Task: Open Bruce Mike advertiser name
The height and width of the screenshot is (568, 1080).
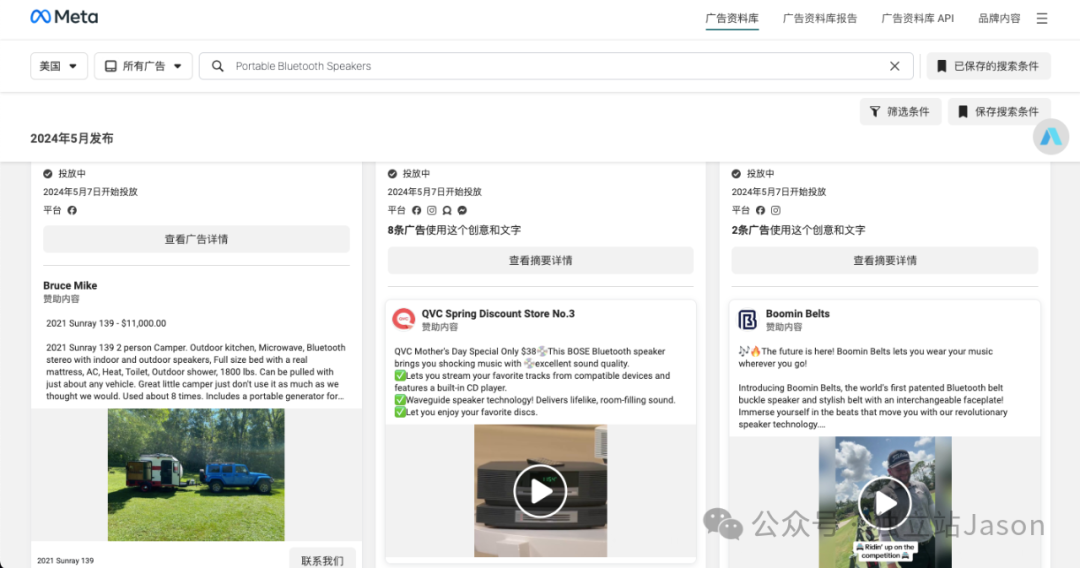Action: tap(70, 285)
